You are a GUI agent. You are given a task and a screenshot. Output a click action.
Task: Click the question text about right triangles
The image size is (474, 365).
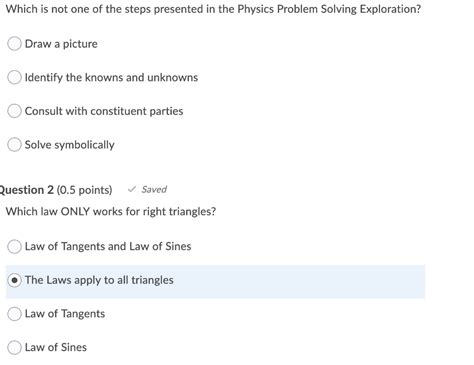click(111, 211)
